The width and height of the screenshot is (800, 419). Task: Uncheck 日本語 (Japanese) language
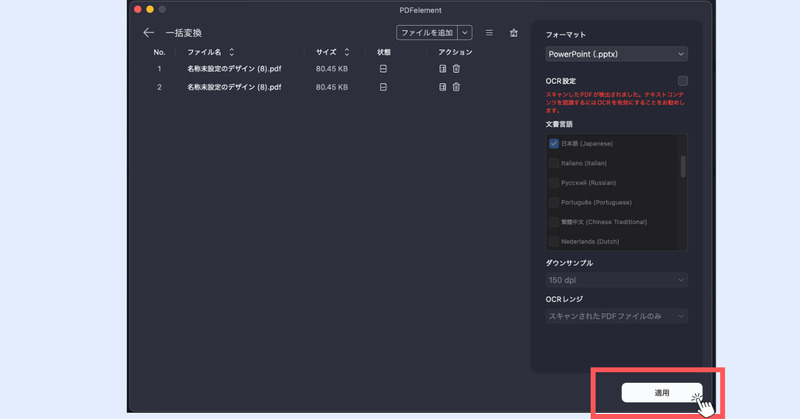[554, 144]
